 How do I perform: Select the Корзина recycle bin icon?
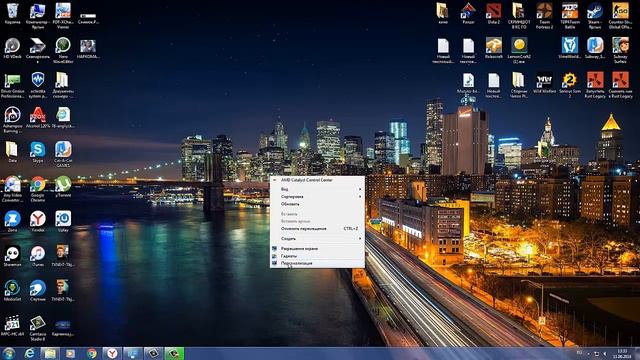pyautogui.click(x=12, y=14)
